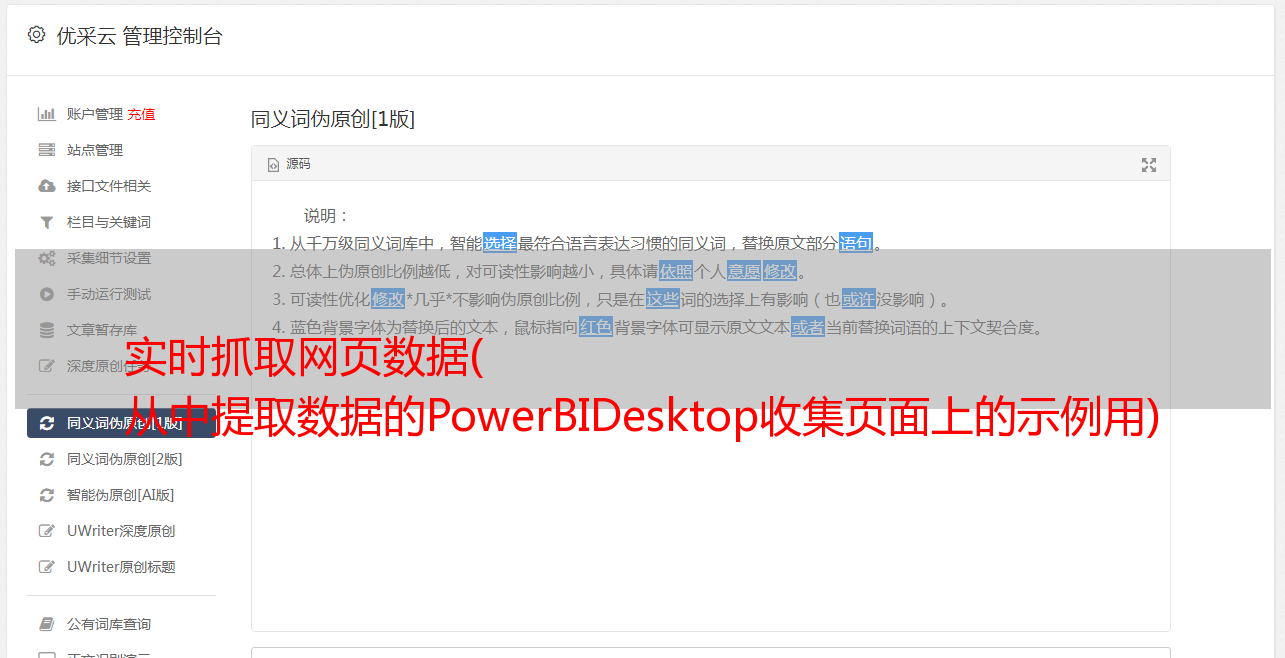This screenshot has width=1285, height=658.
Task: Click the 优采云 管理控制台 header title
Action: click(x=139, y=36)
